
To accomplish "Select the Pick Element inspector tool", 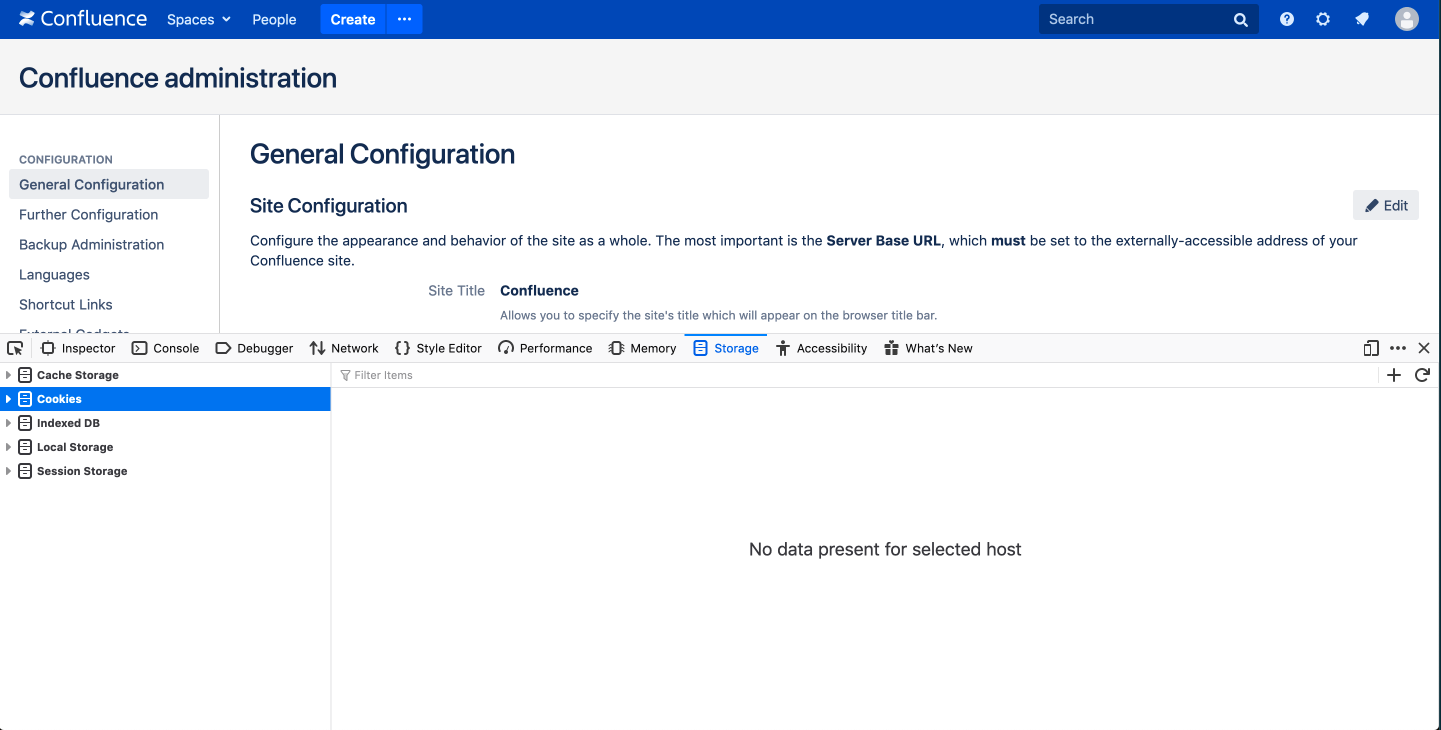I will [x=14, y=348].
